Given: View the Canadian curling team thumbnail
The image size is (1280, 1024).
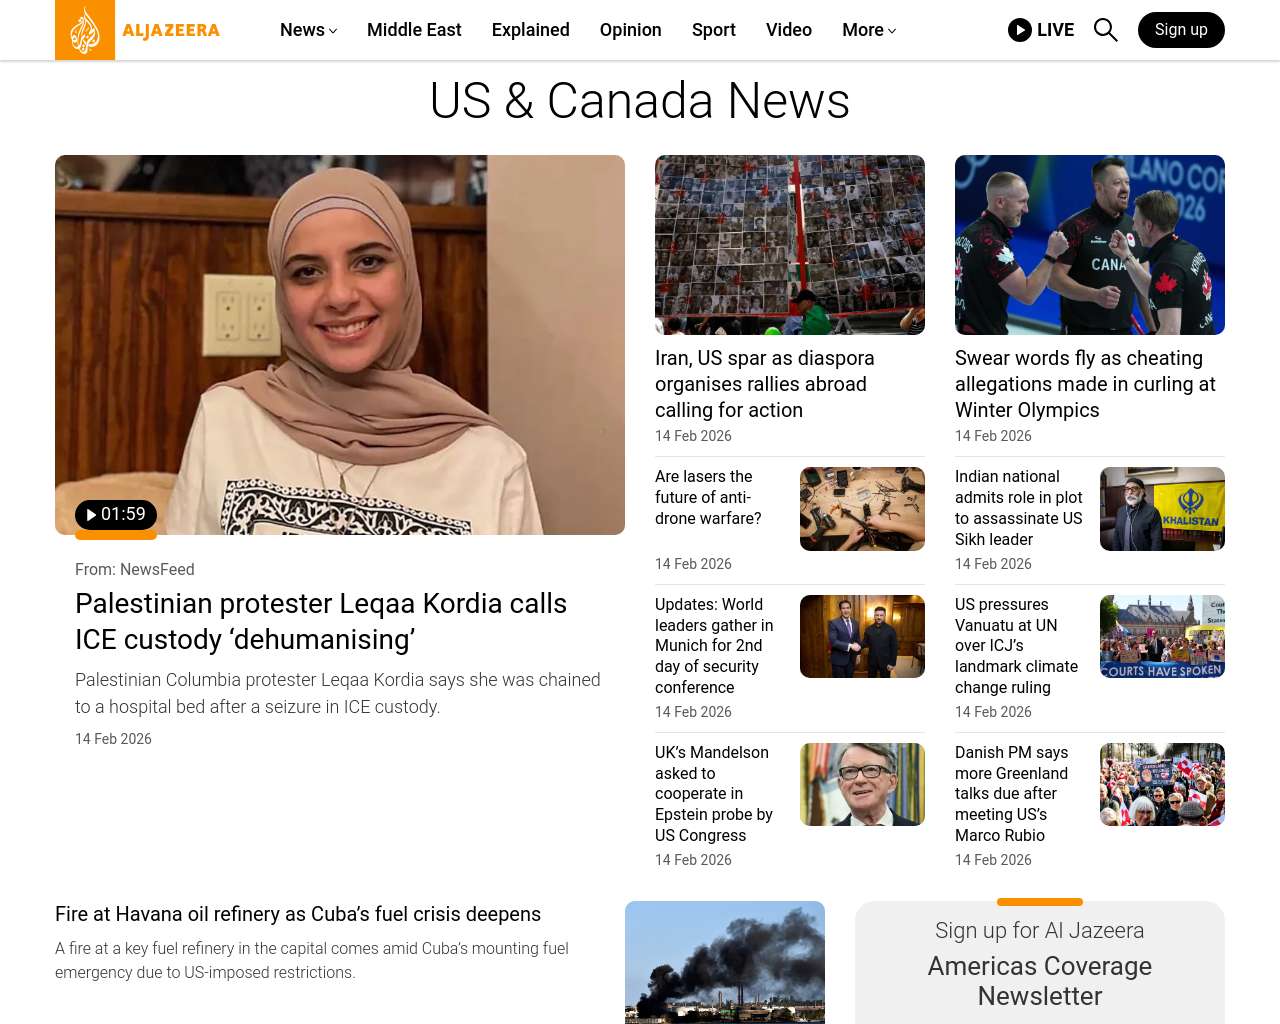Looking at the screenshot, I should (1090, 245).
